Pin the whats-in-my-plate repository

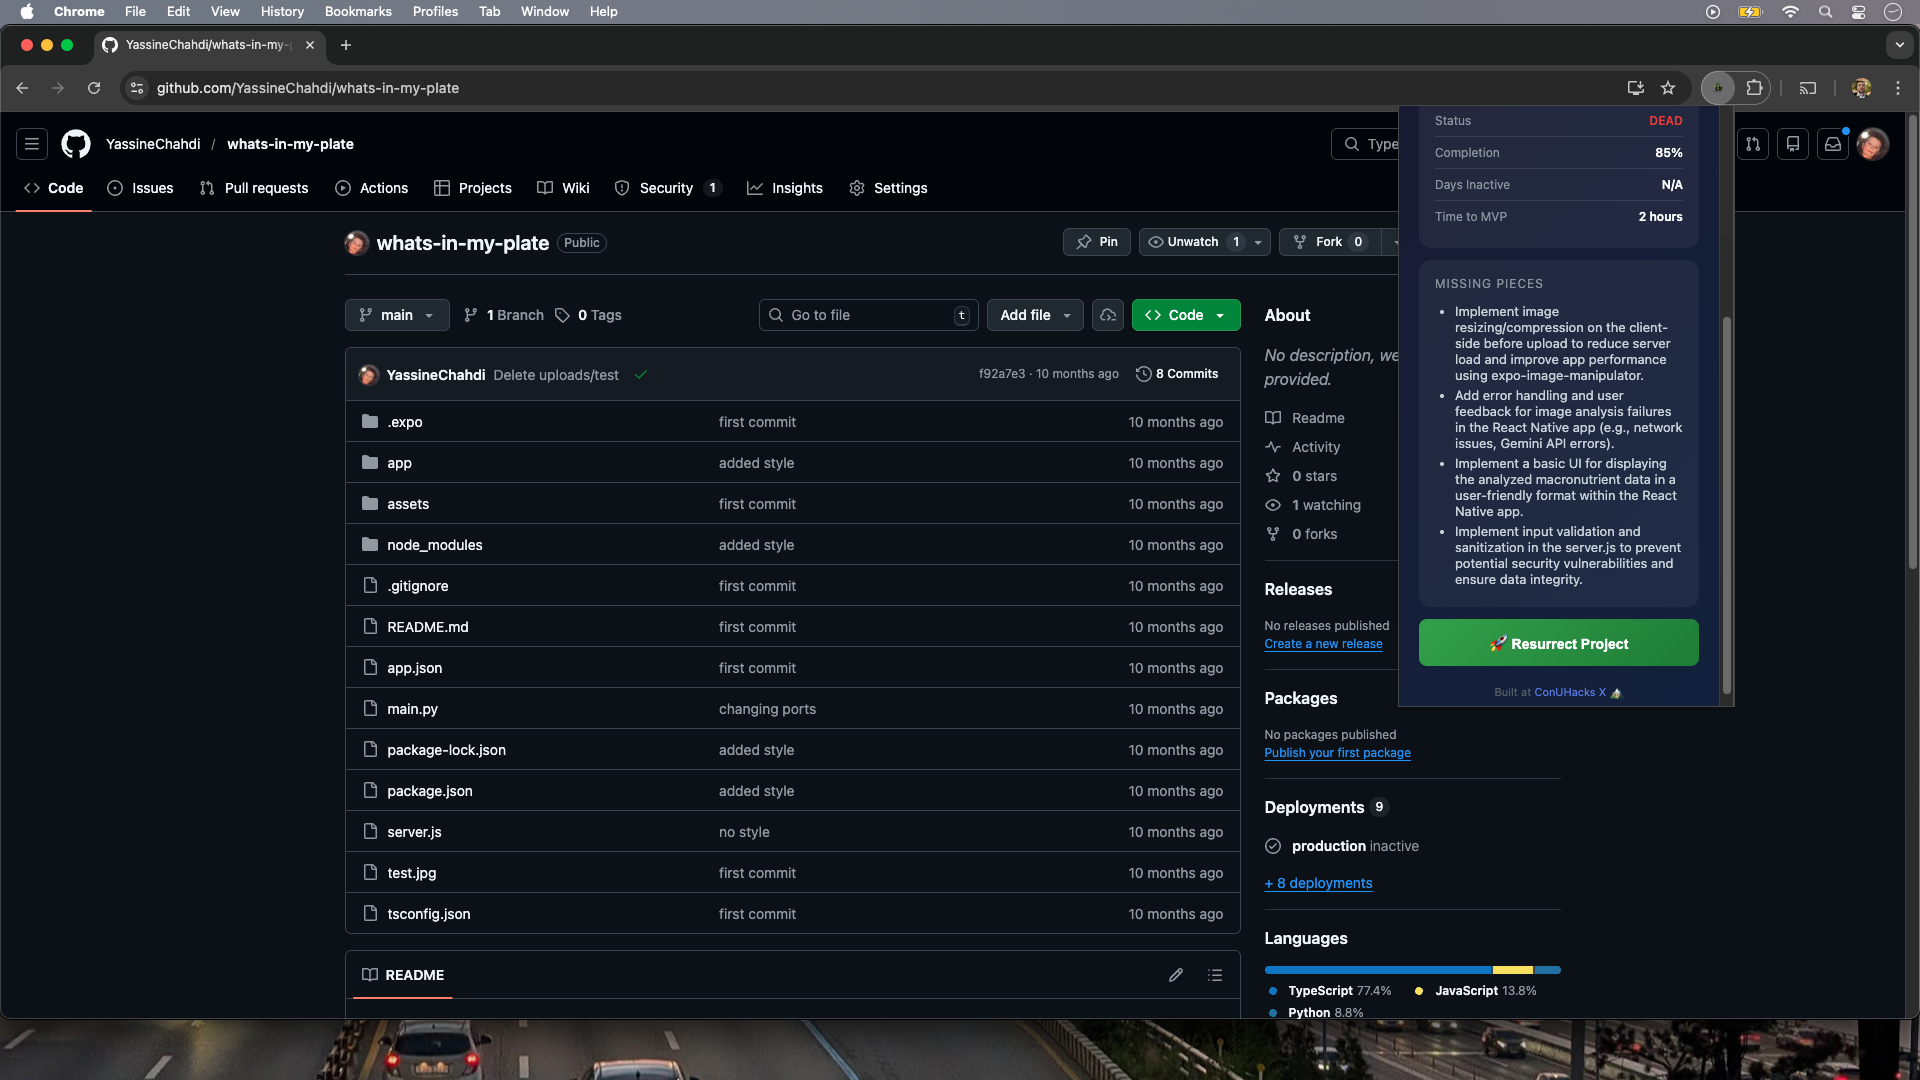(1097, 242)
